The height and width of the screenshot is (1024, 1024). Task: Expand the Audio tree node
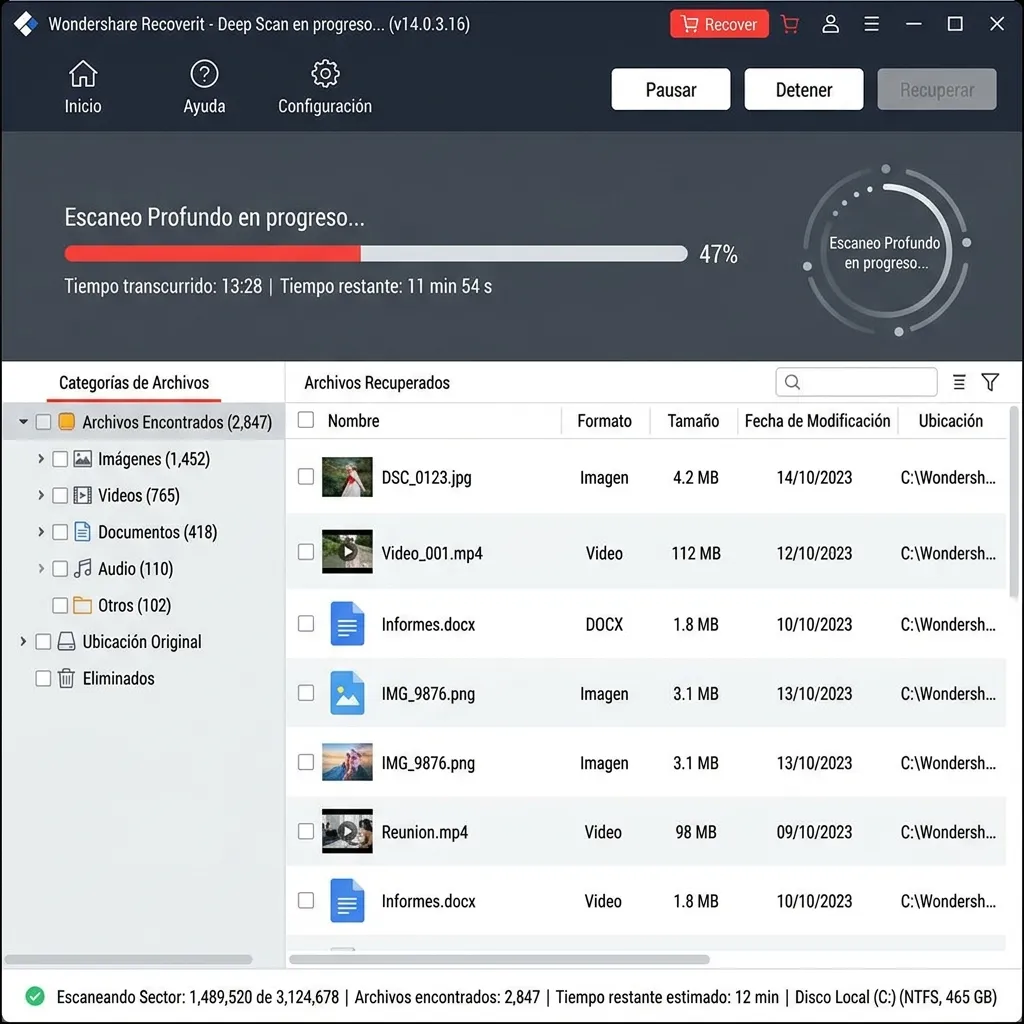(x=40, y=569)
